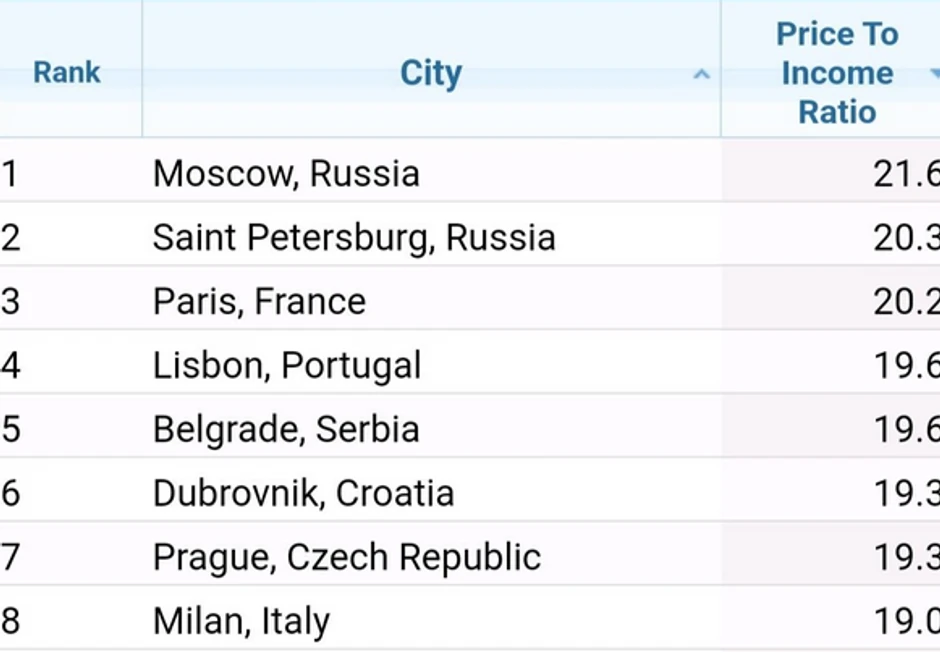Click the City column header text
The width and height of the screenshot is (940, 653).
pyautogui.click(x=431, y=73)
